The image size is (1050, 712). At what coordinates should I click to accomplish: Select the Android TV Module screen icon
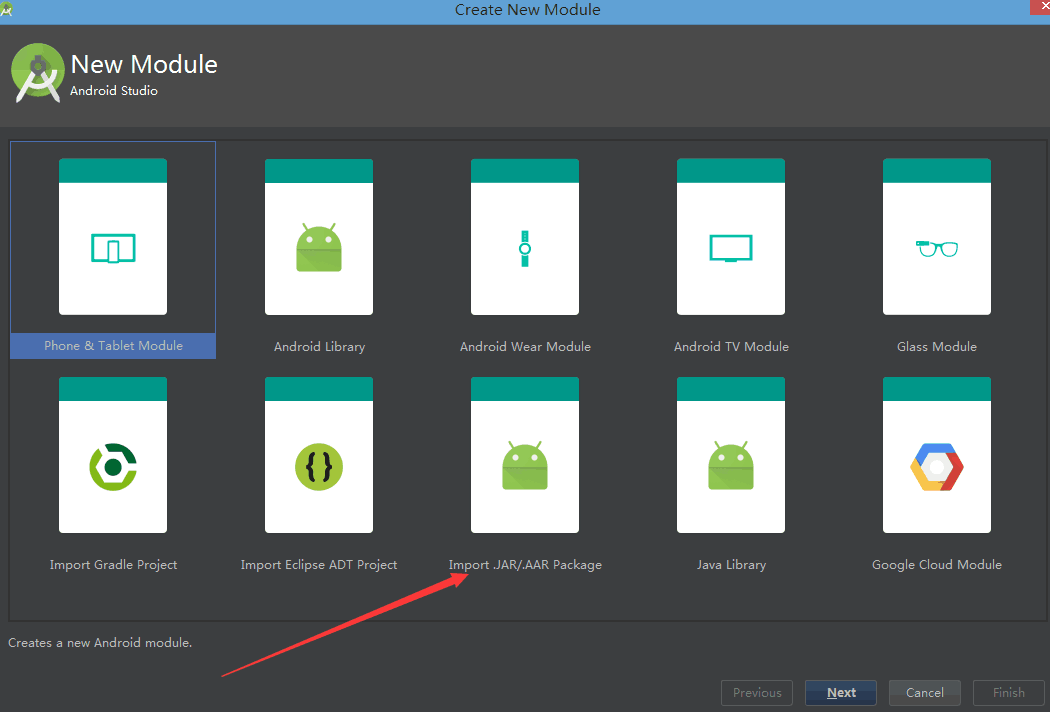click(x=731, y=248)
